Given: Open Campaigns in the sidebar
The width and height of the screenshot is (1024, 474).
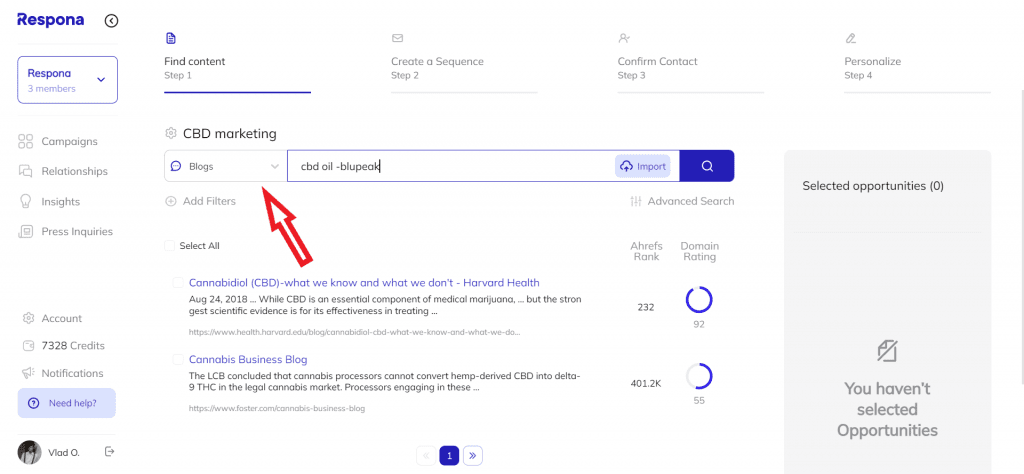Looking at the screenshot, I should point(69,141).
